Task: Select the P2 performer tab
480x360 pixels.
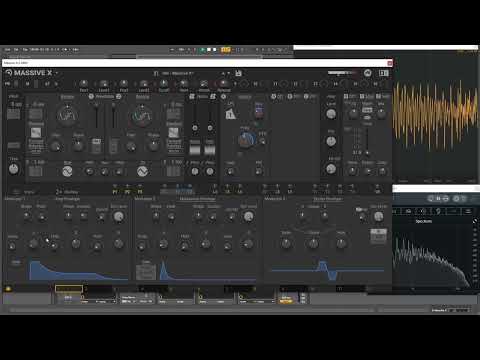Action: [127, 192]
